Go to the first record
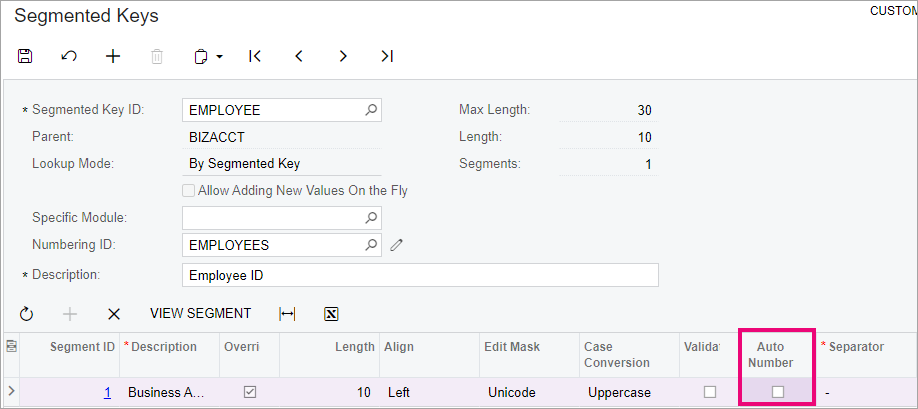 [x=255, y=56]
